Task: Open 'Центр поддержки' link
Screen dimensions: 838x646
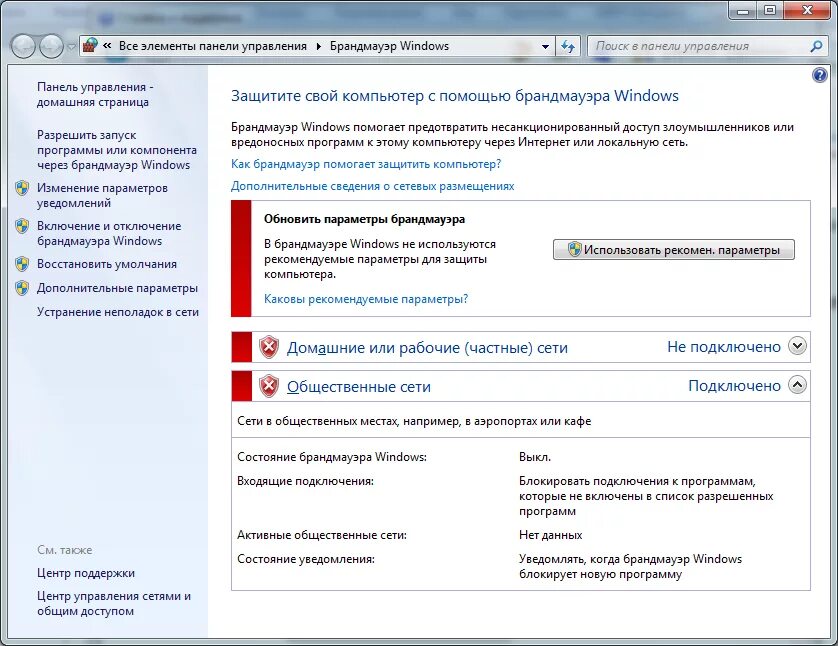Action: click(86, 573)
